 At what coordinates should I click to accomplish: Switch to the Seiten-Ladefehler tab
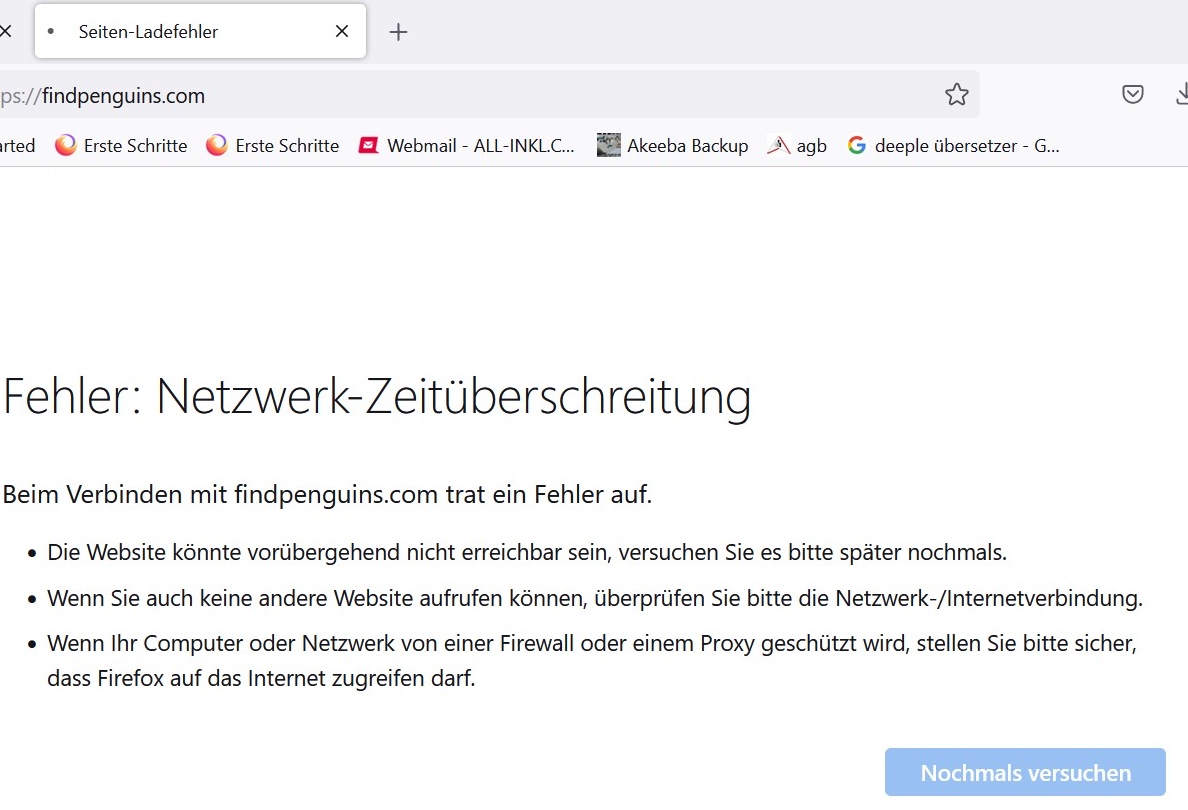click(x=190, y=32)
